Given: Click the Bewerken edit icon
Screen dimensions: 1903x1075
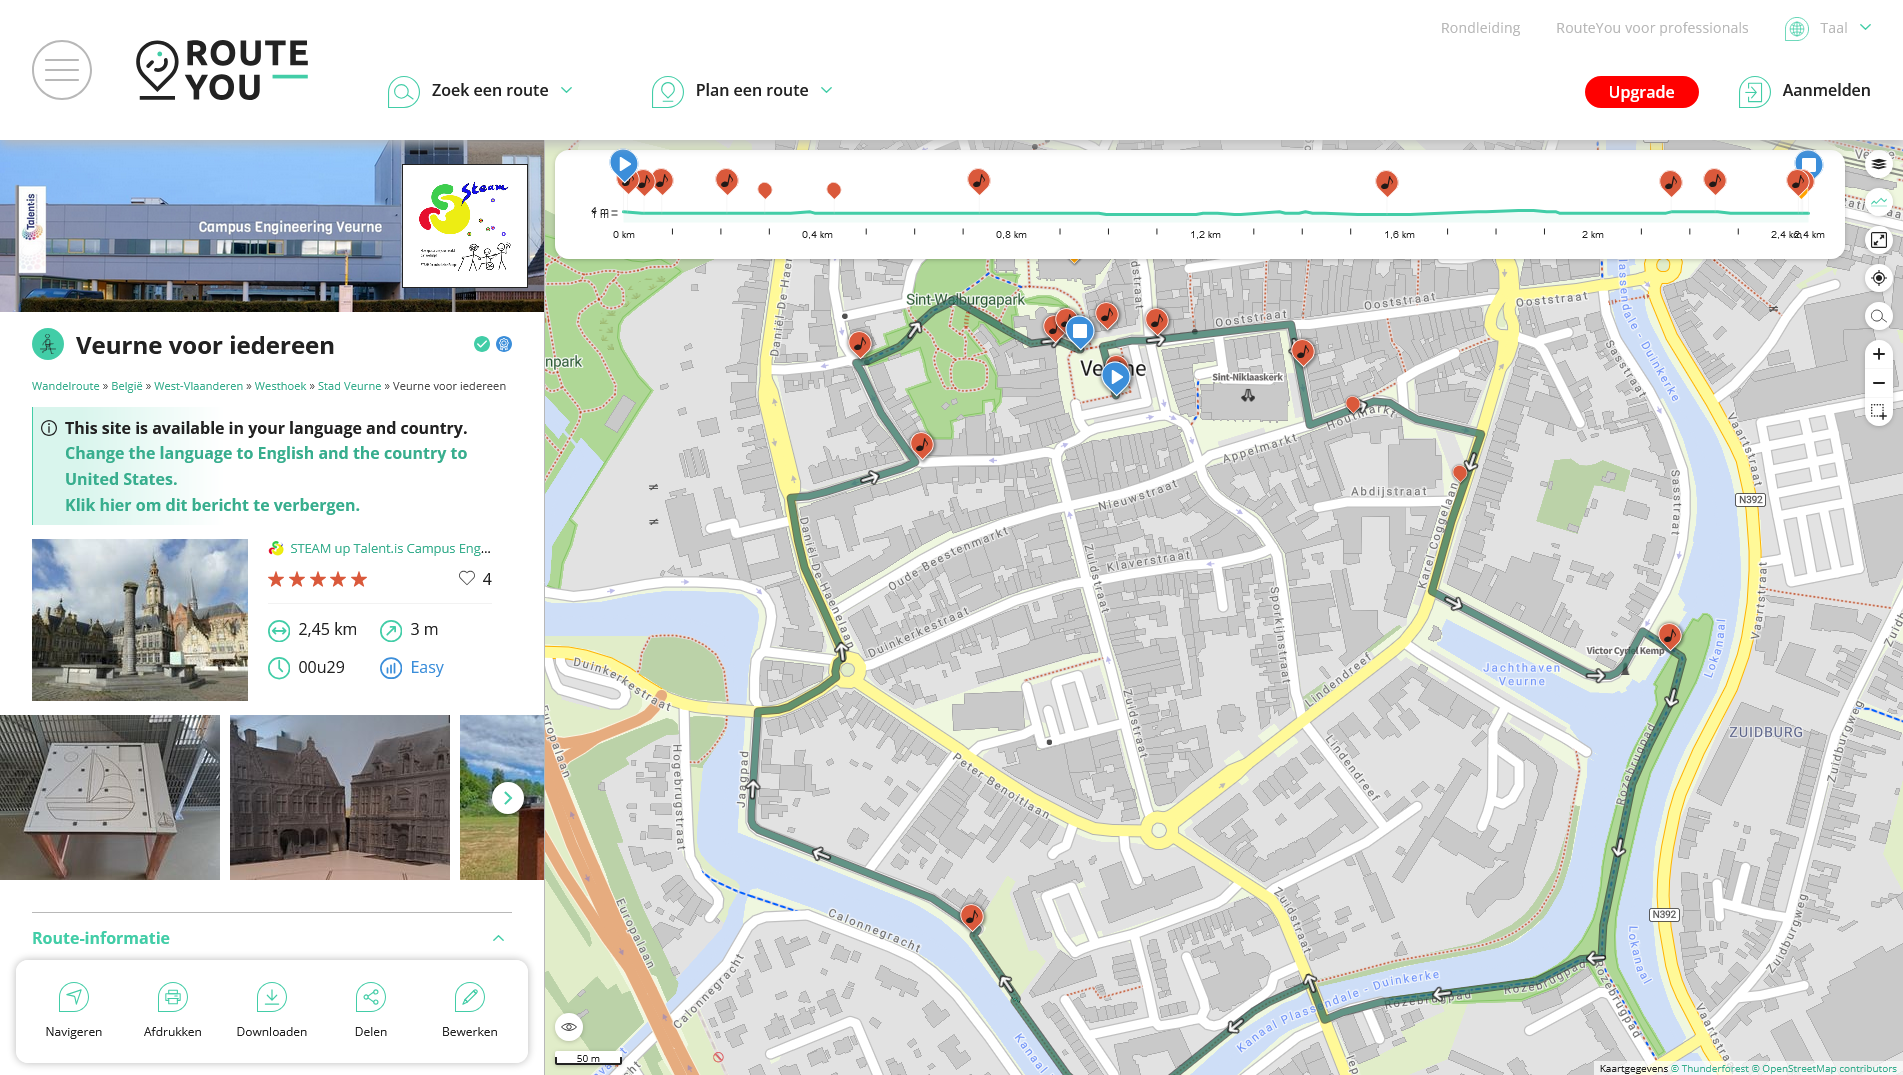Looking at the screenshot, I should [x=470, y=997].
